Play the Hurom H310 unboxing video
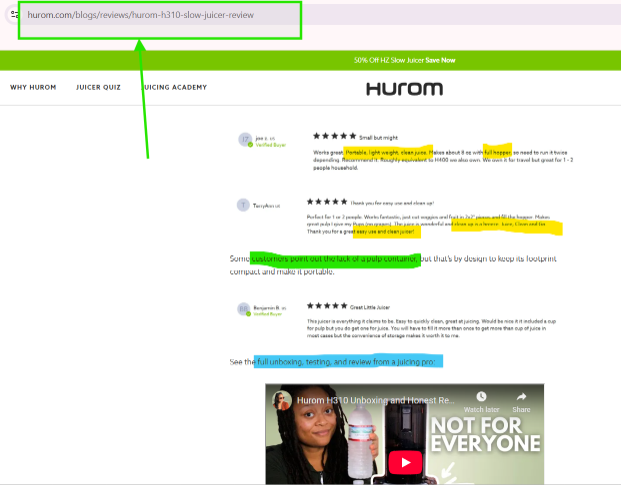This screenshot has height=485, width=621. click(405, 462)
